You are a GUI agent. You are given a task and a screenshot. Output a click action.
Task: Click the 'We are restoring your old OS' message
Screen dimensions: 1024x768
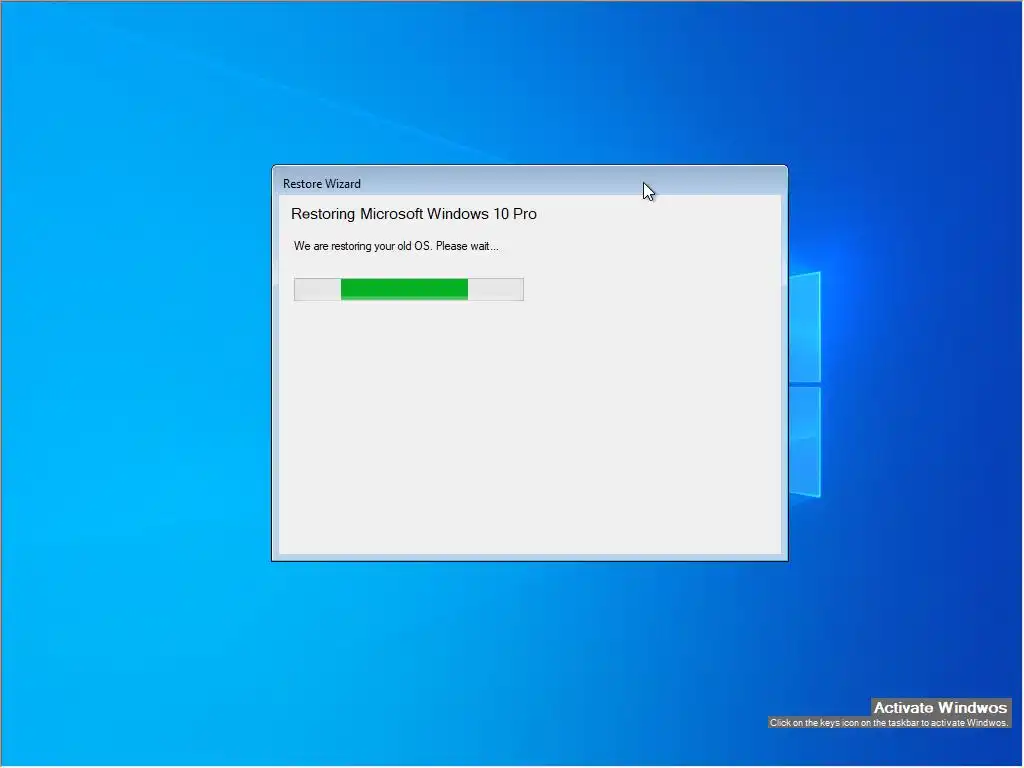pos(396,246)
